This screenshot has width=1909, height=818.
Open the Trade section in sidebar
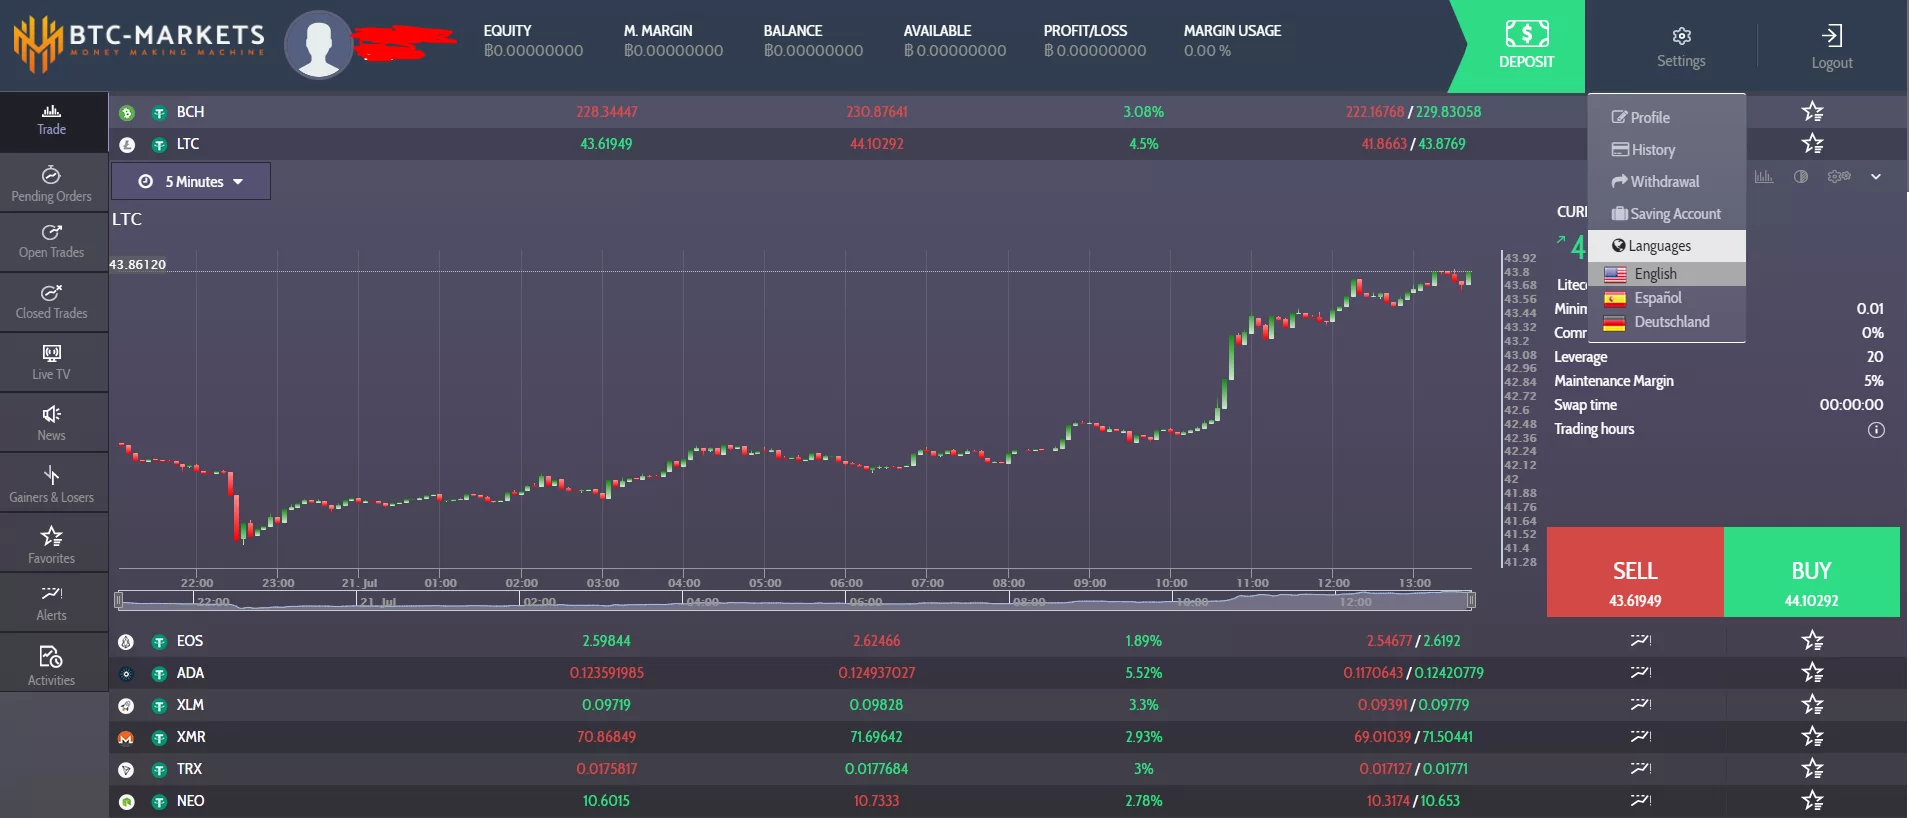52,120
